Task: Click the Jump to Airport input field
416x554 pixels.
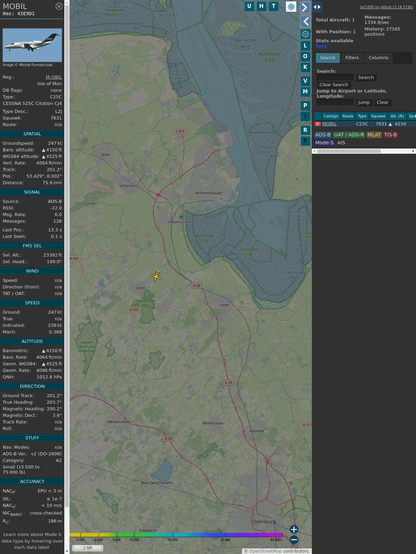Action: click(x=335, y=102)
